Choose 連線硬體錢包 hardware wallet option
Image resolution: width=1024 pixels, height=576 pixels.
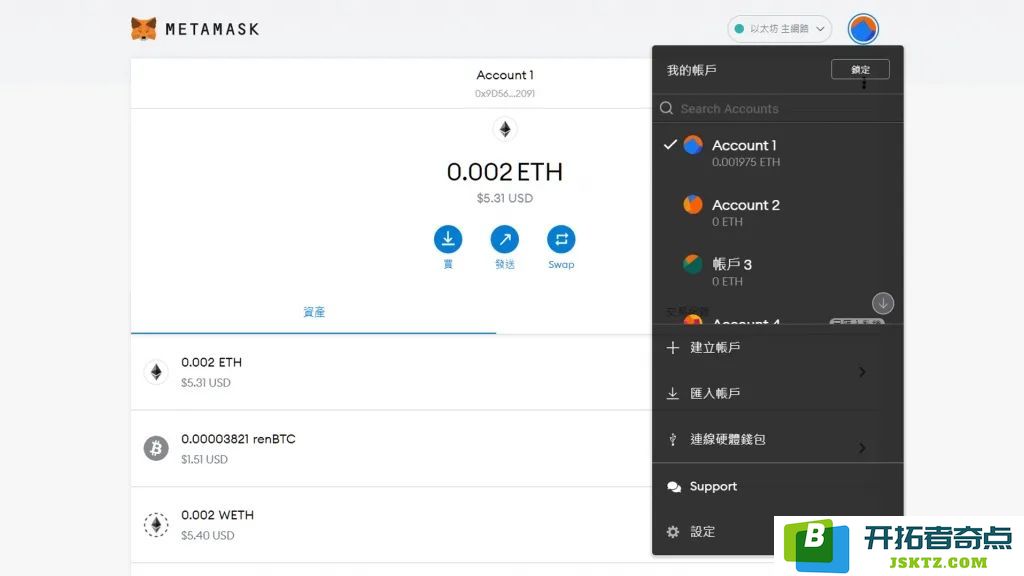tap(777, 440)
